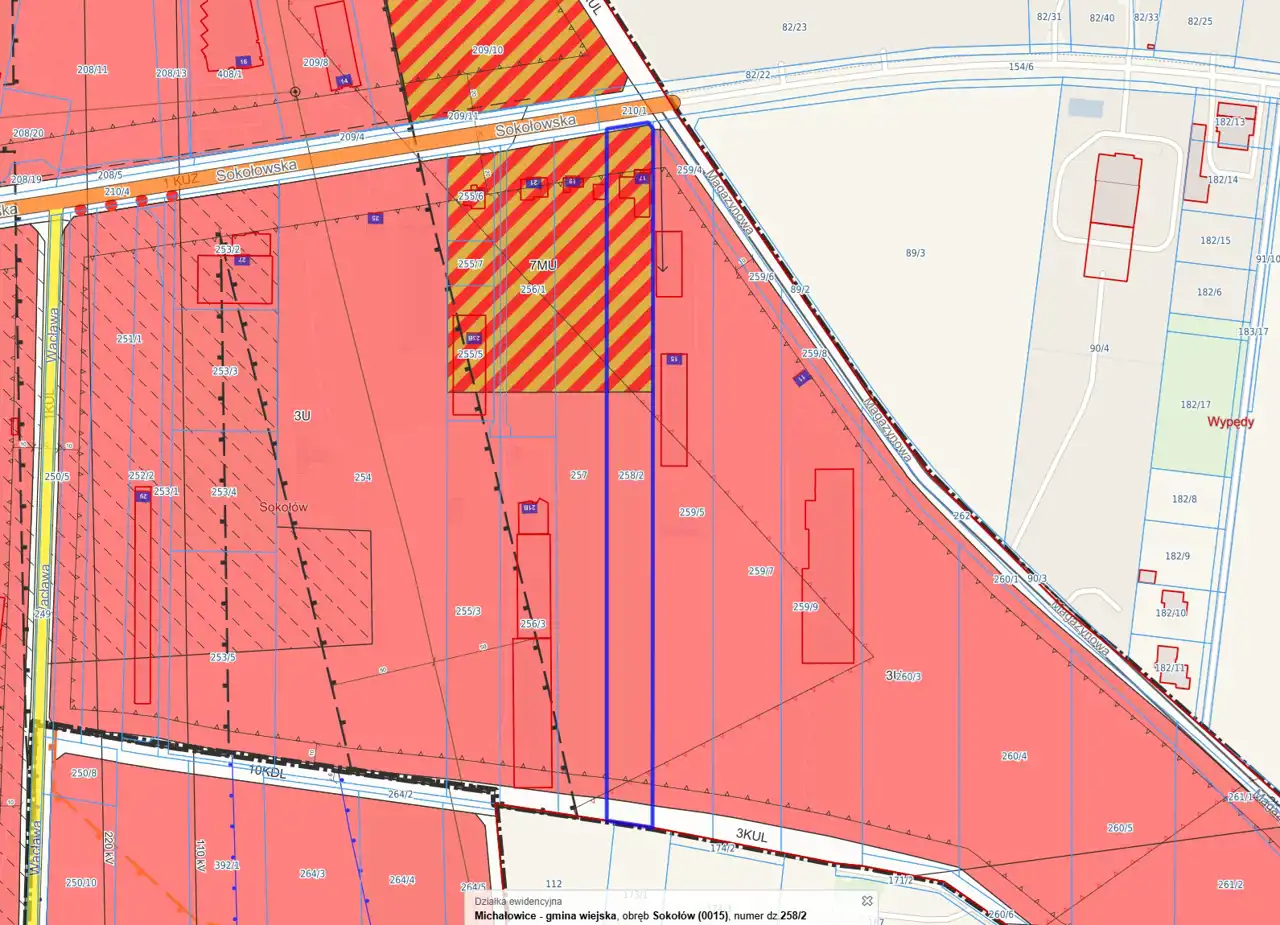The width and height of the screenshot is (1280, 925).
Task: Select the address marker number 15
Action: [x=673, y=359]
